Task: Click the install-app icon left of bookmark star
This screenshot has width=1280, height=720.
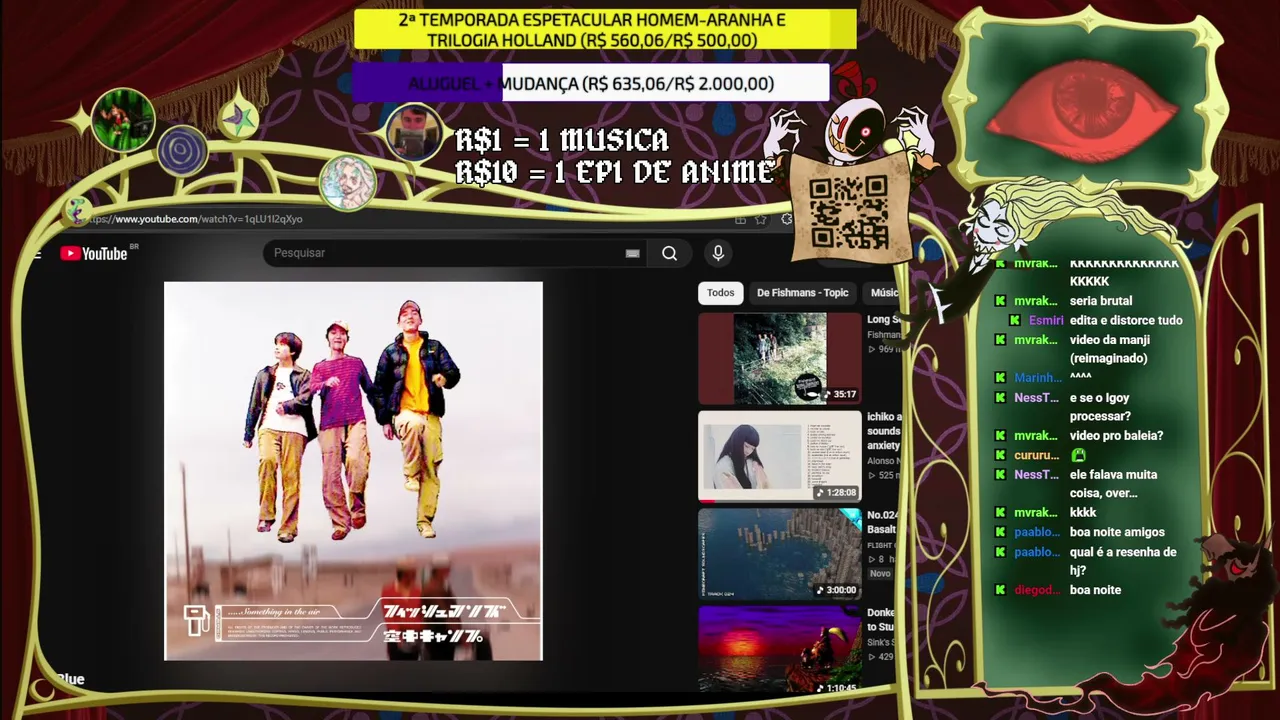Action: tap(740, 219)
